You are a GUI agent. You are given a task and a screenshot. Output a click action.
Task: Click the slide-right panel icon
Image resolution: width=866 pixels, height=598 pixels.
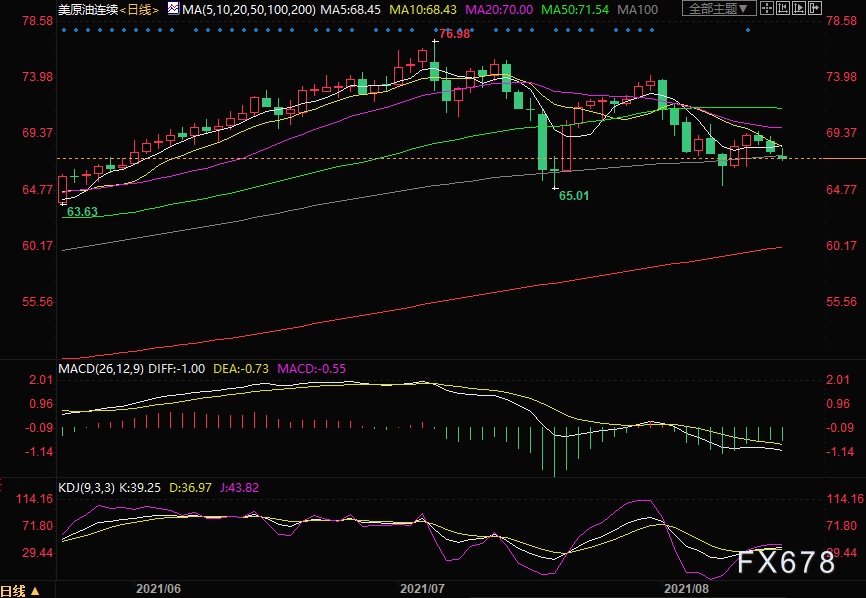pos(815,8)
